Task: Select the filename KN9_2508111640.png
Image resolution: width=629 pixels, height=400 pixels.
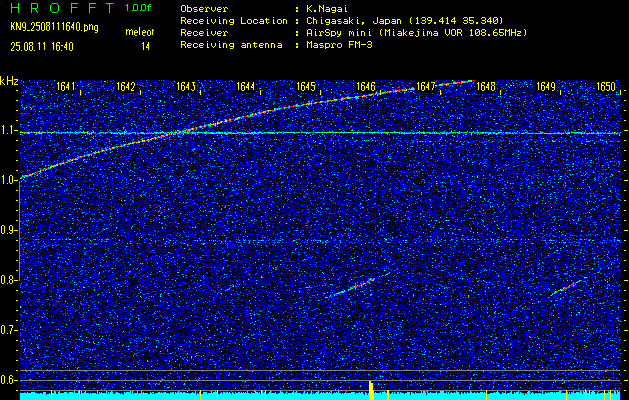Action: point(54,27)
